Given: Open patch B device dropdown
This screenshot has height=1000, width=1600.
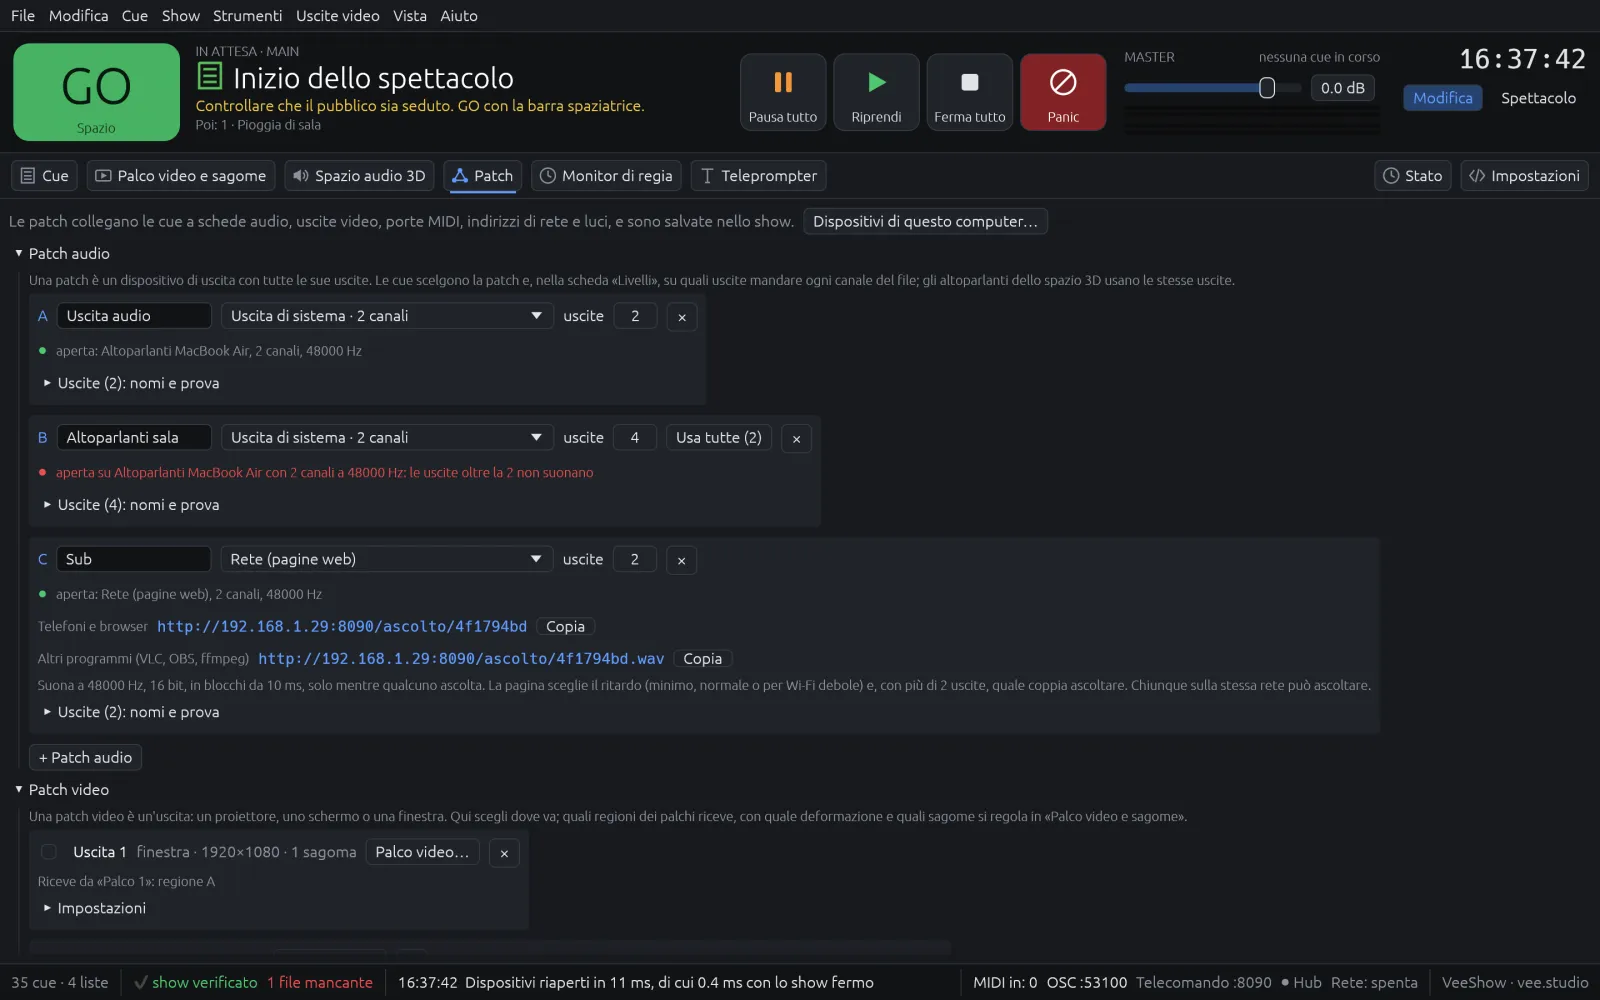Looking at the screenshot, I should click(387, 438).
